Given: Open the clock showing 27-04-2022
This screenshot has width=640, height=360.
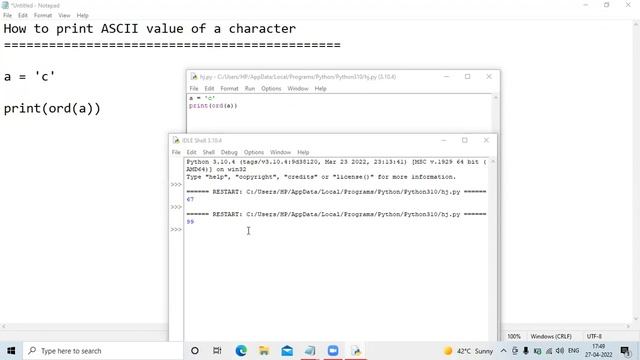Looking at the screenshot, I should click(x=598, y=351).
